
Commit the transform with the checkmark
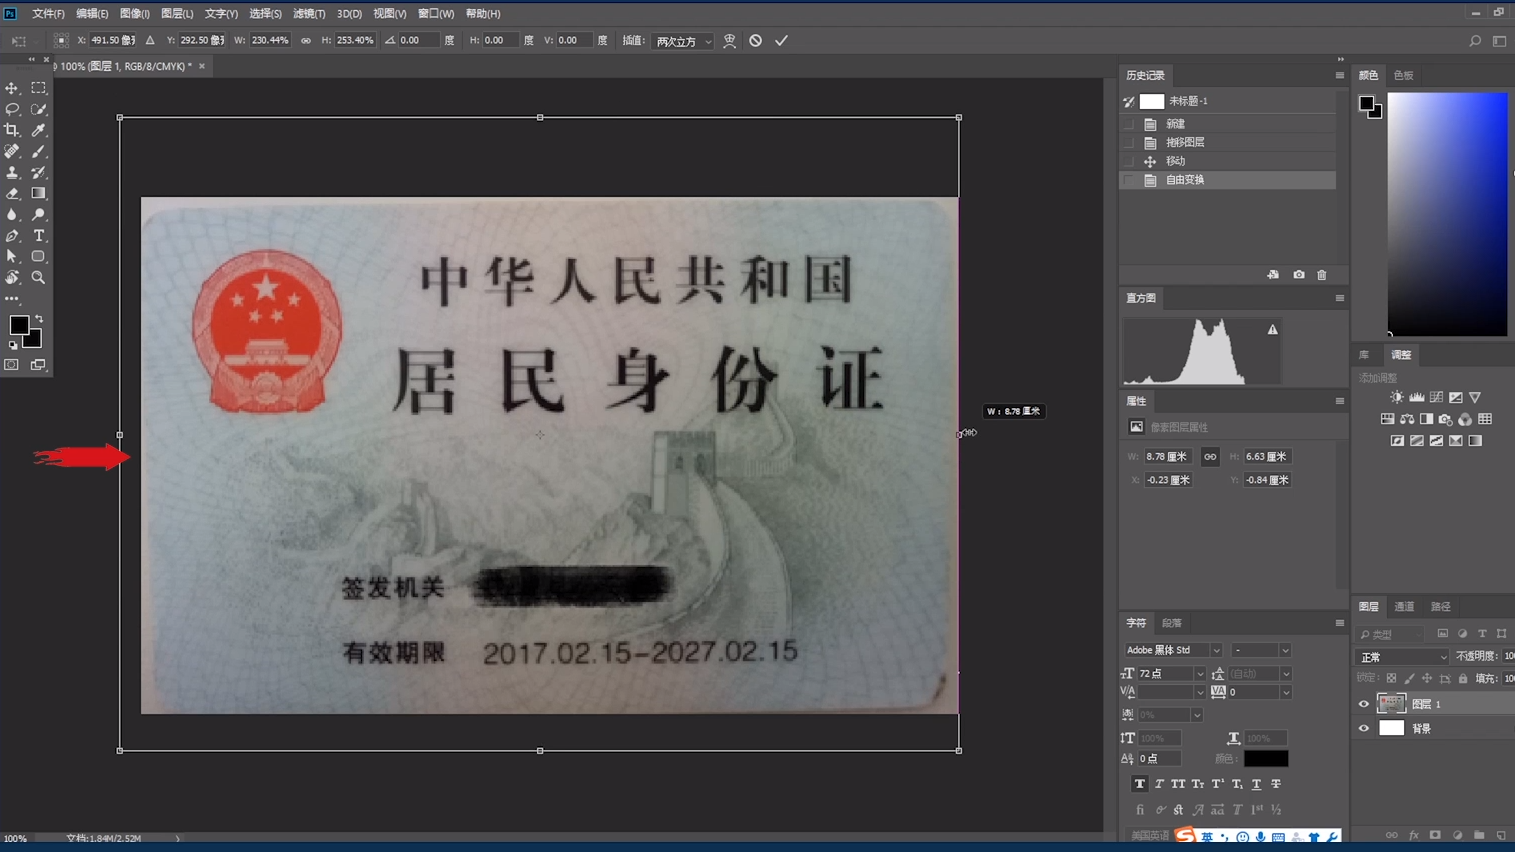point(782,41)
